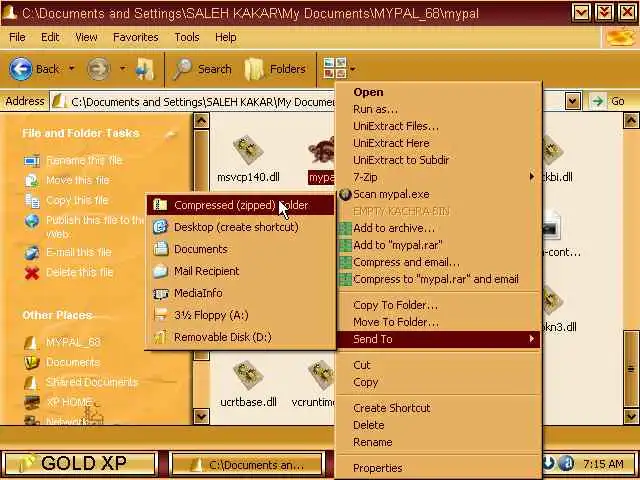640x480 pixels.
Task: Click Rename in context menu
Action: coord(438,442)
